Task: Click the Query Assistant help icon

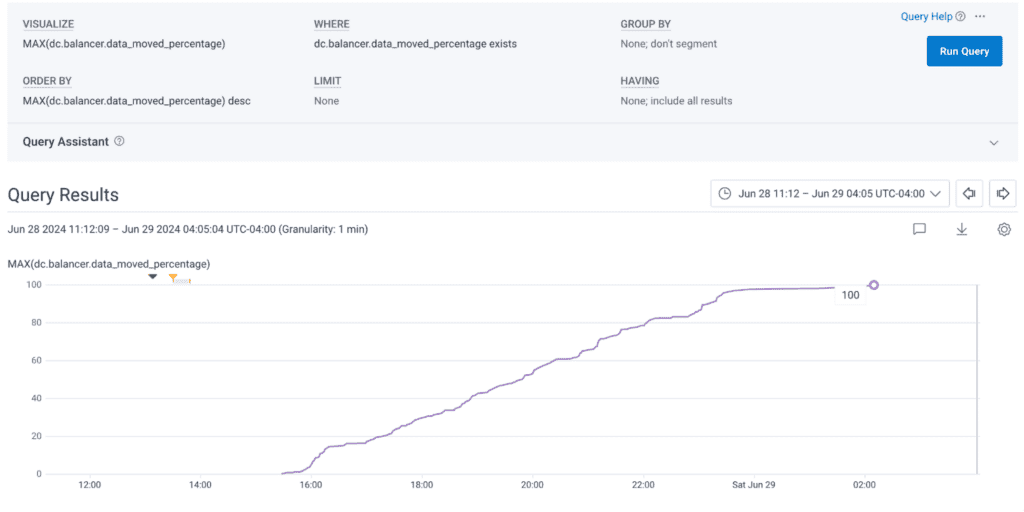Action: point(119,142)
